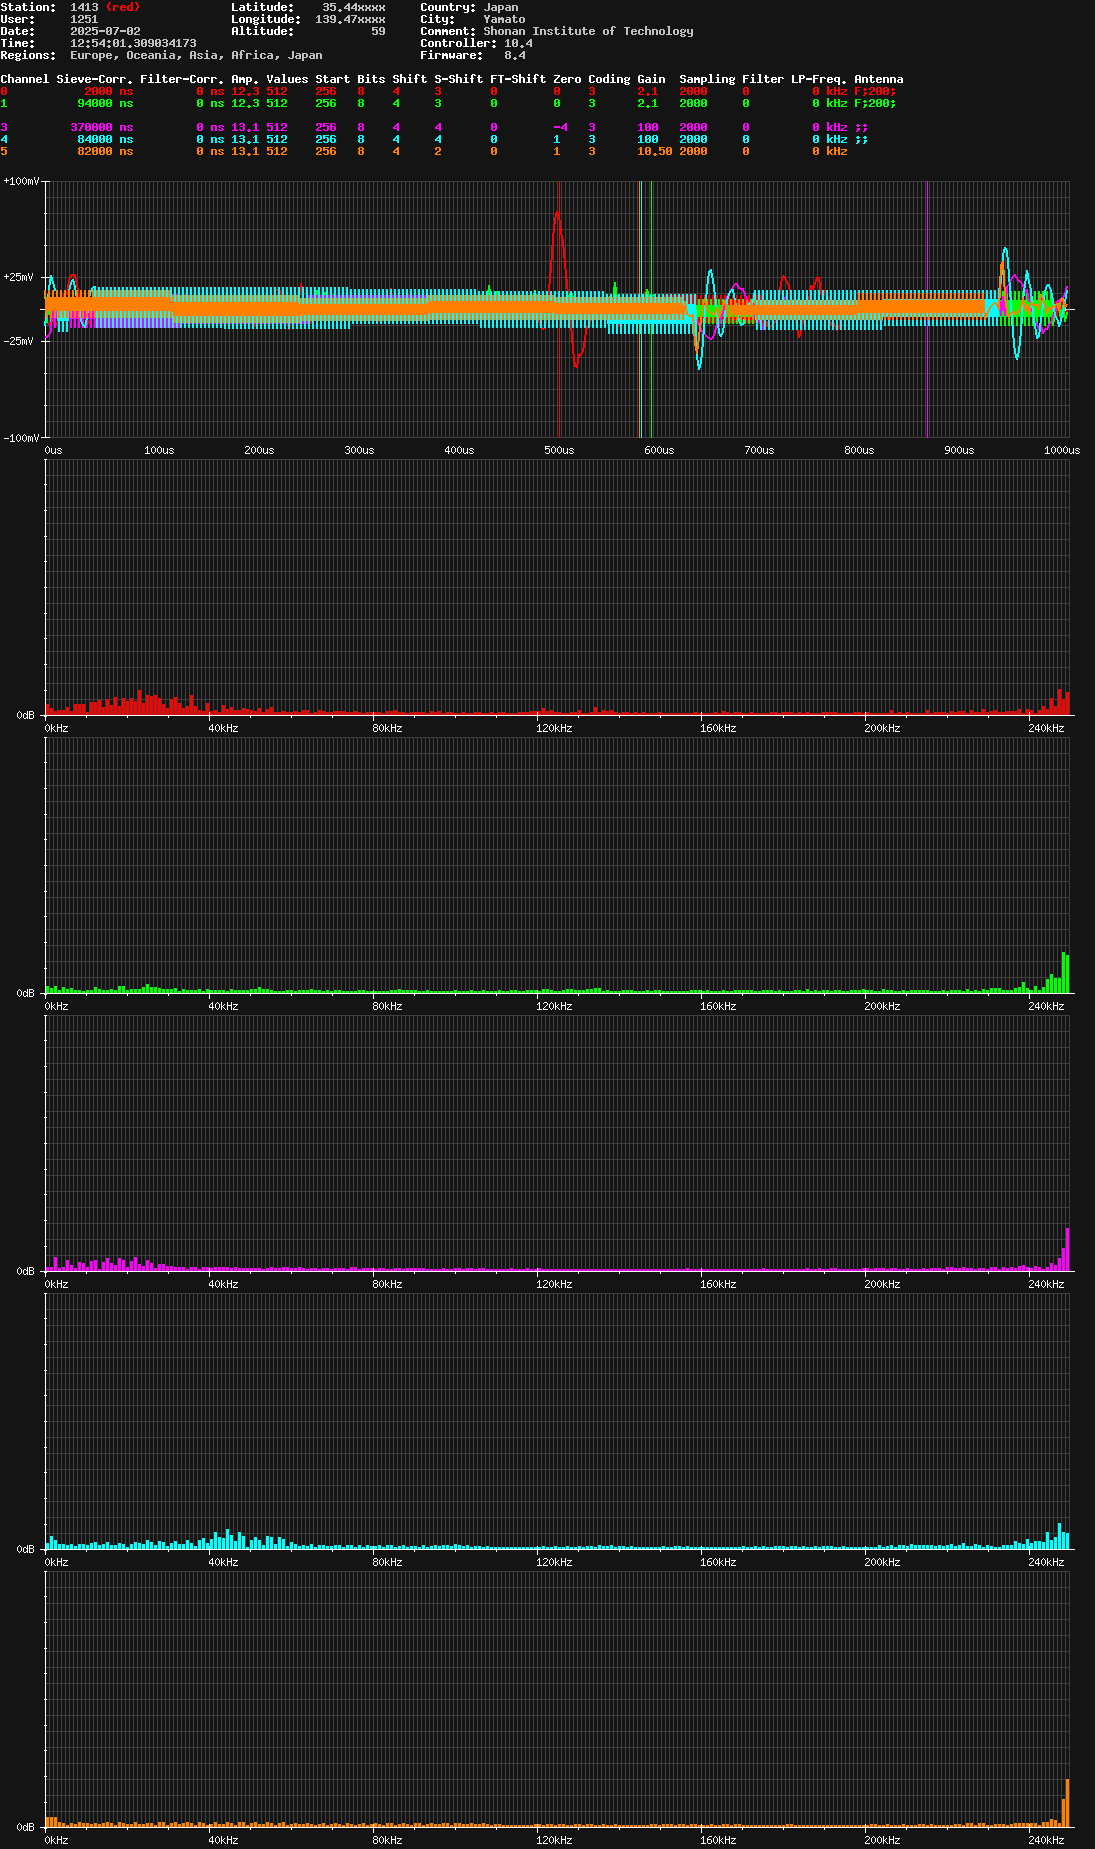The height and width of the screenshot is (1849, 1095).
Task: Click the Sieve-Corr. column header
Action: [94, 79]
